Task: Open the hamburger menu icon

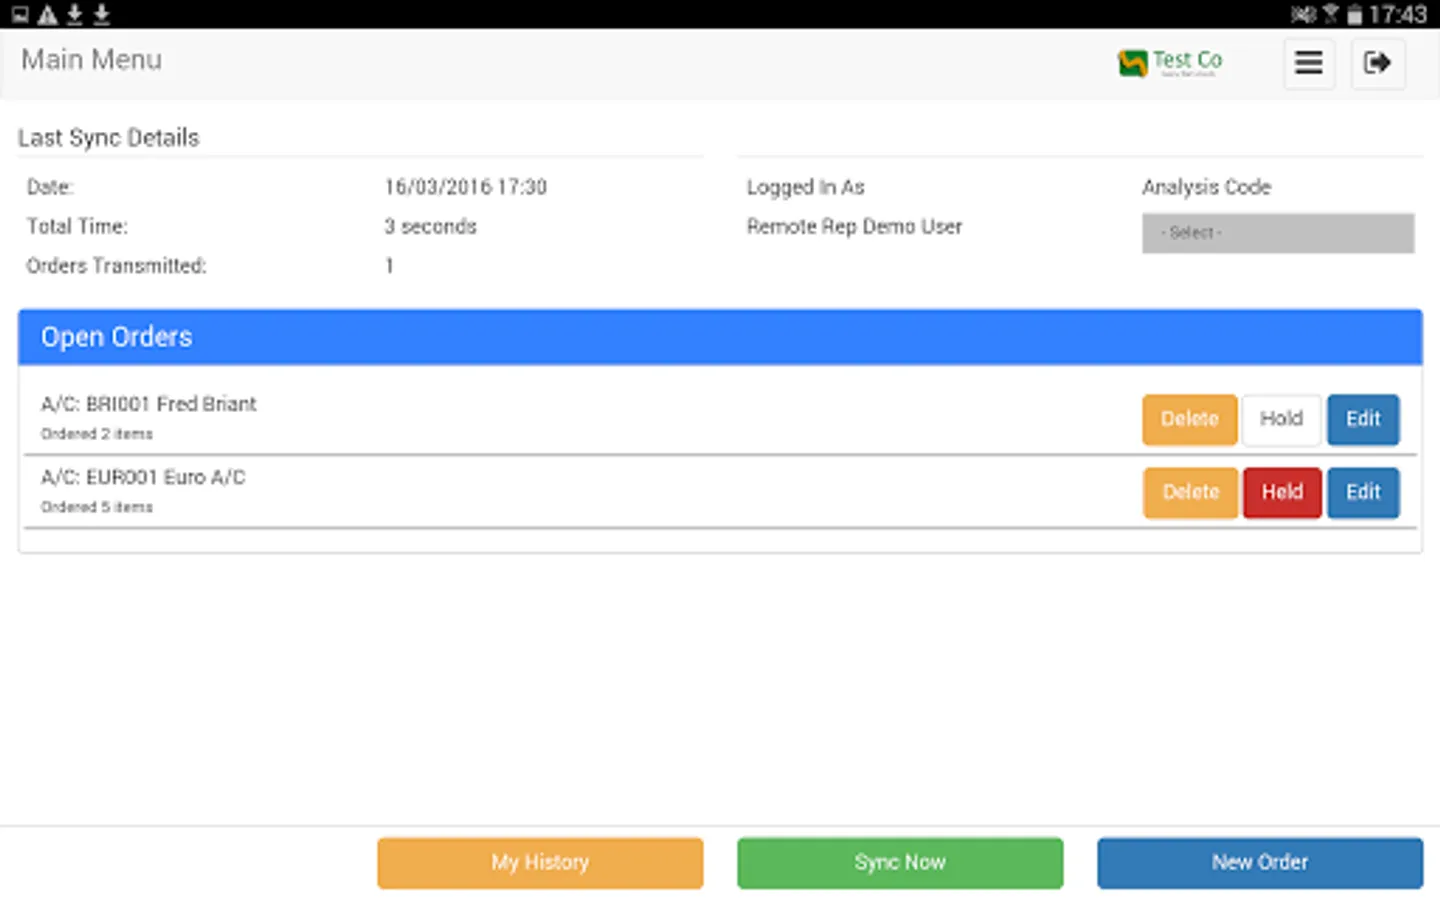Action: coord(1309,63)
